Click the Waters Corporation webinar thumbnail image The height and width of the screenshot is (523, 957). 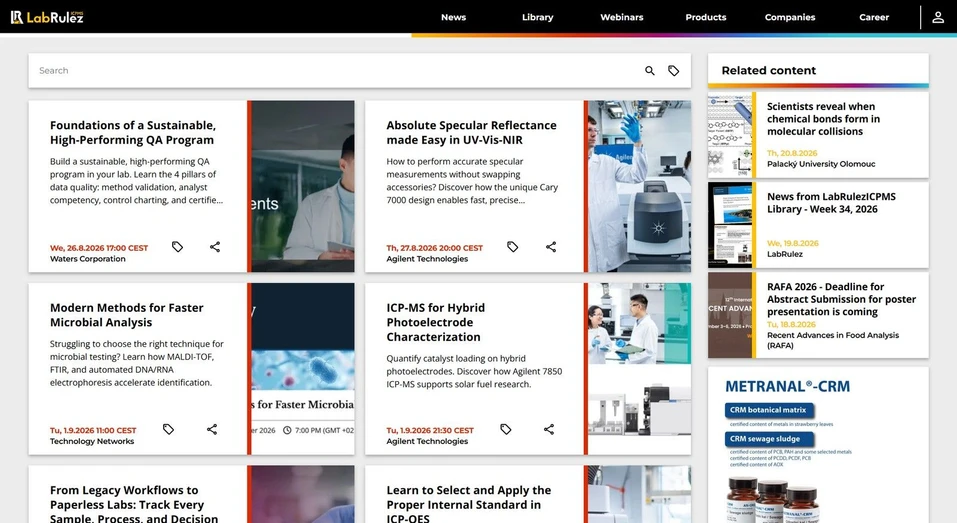pyautogui.click(x=303, y=186)
